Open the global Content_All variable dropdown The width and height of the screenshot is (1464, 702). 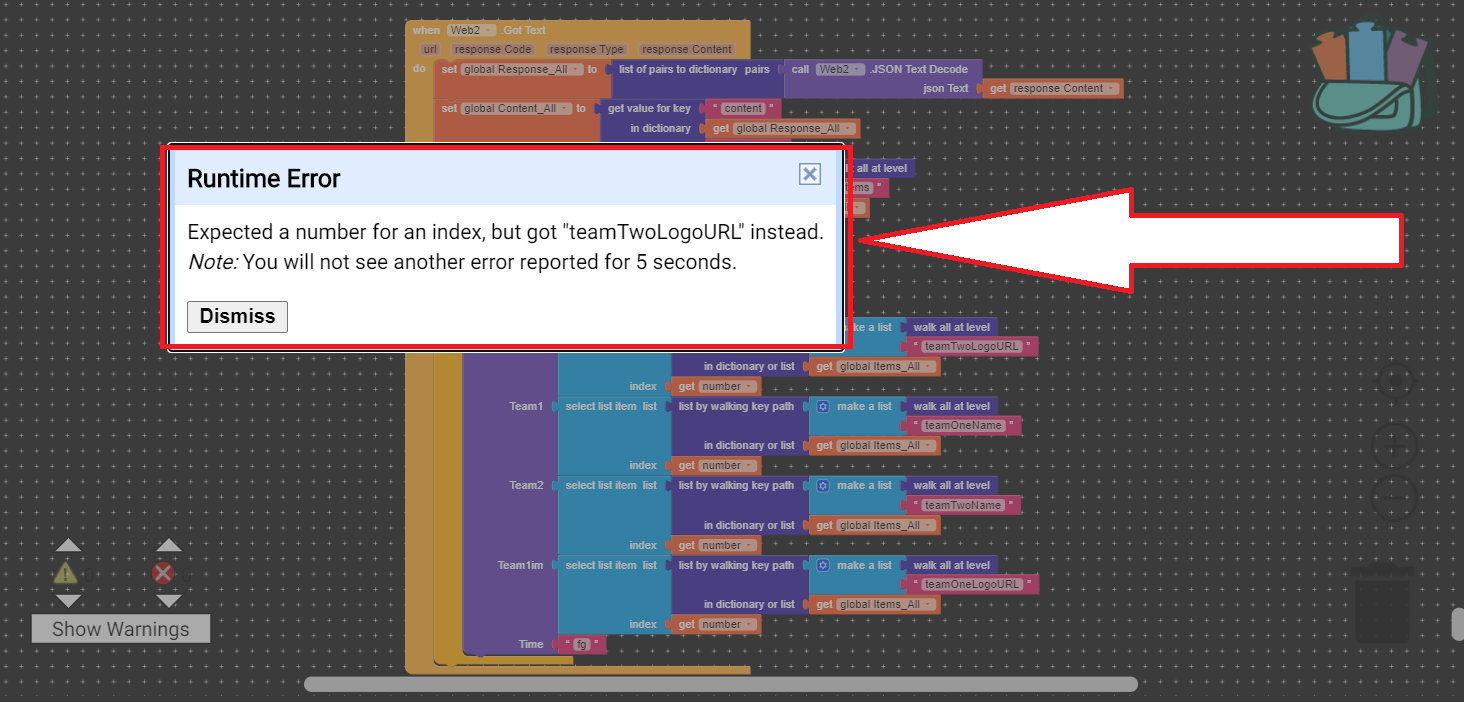(x=565, y=108)
